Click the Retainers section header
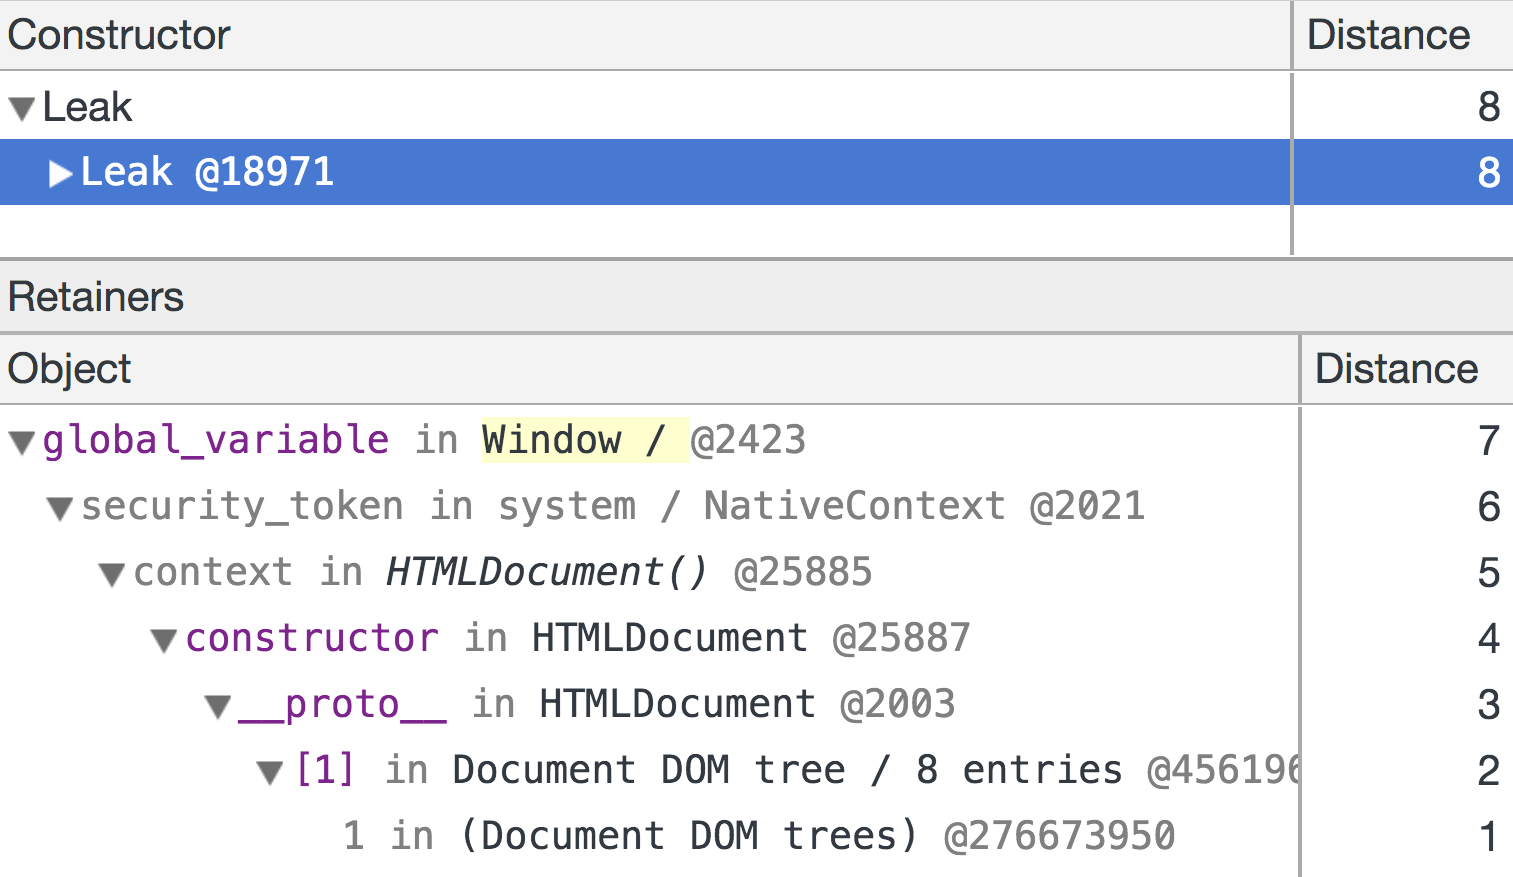Image resolution: width=1513 pixels, height=877 pixels. [x=96, y=297]
